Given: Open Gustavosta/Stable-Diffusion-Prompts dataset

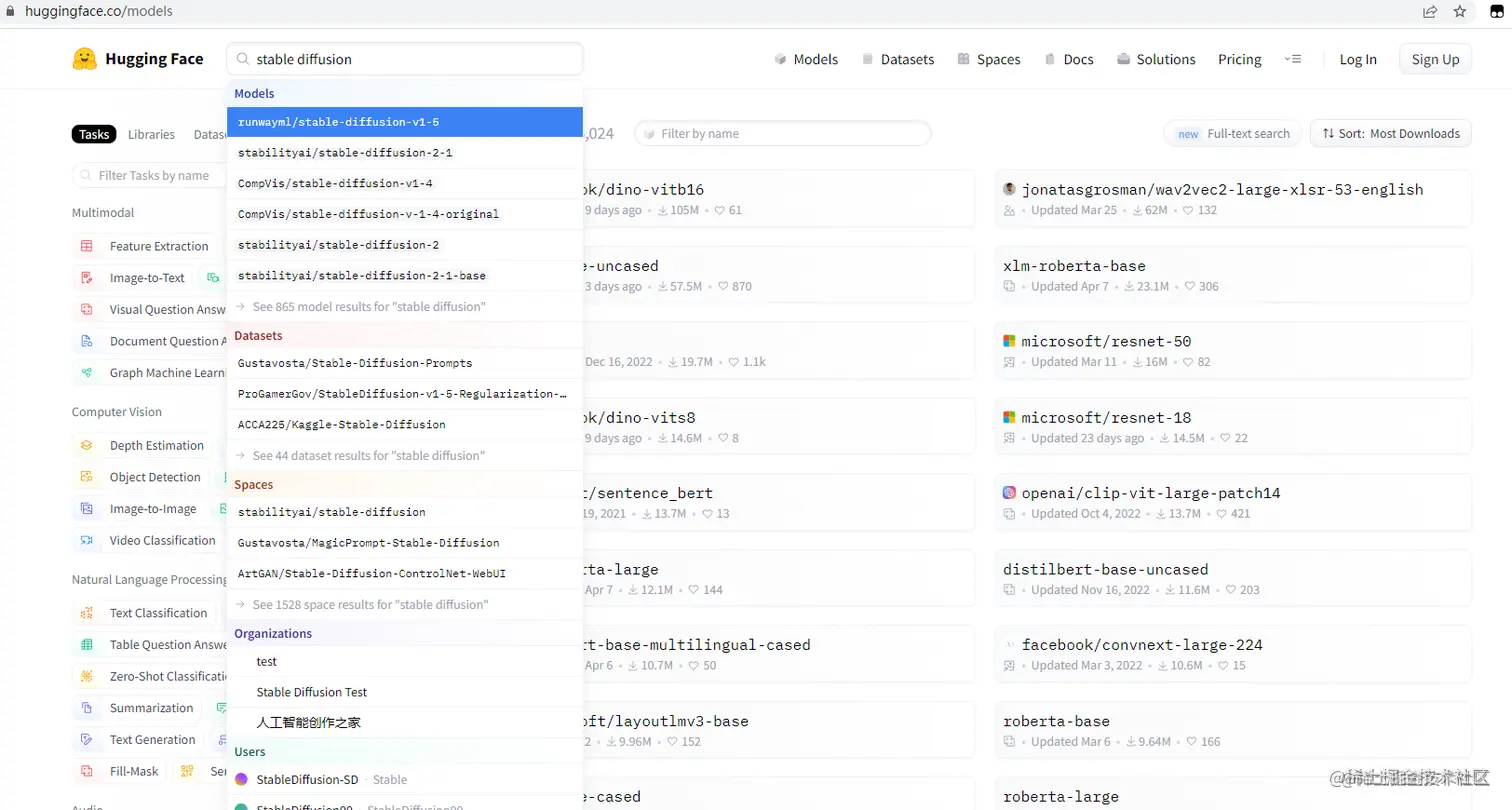Looking at the screenshot, I should tap(405, 363).
